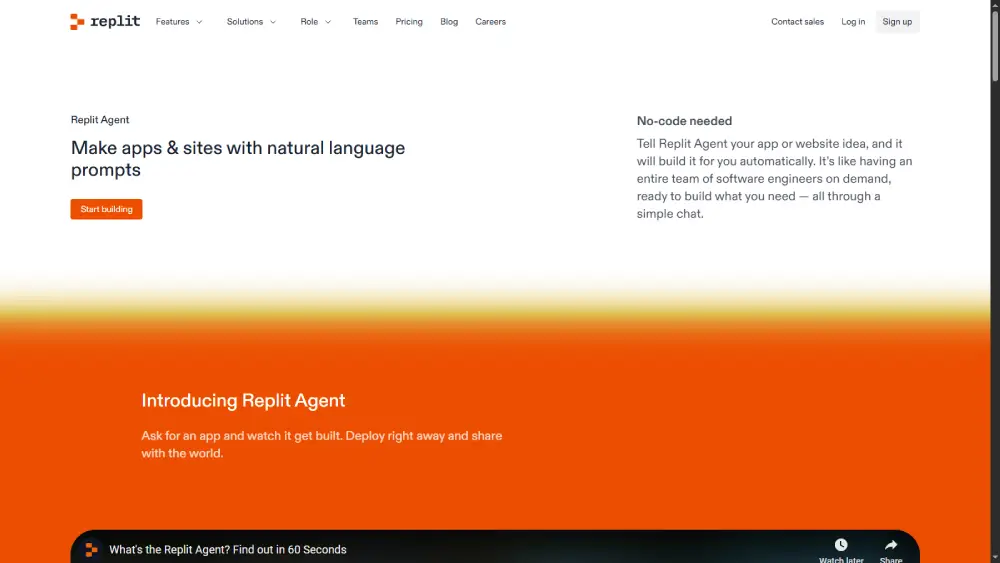Image resolution: width=1000 pixels, height=563 pixels.
Task: Open the Role dropdown menu
Action: click(316, 22)
